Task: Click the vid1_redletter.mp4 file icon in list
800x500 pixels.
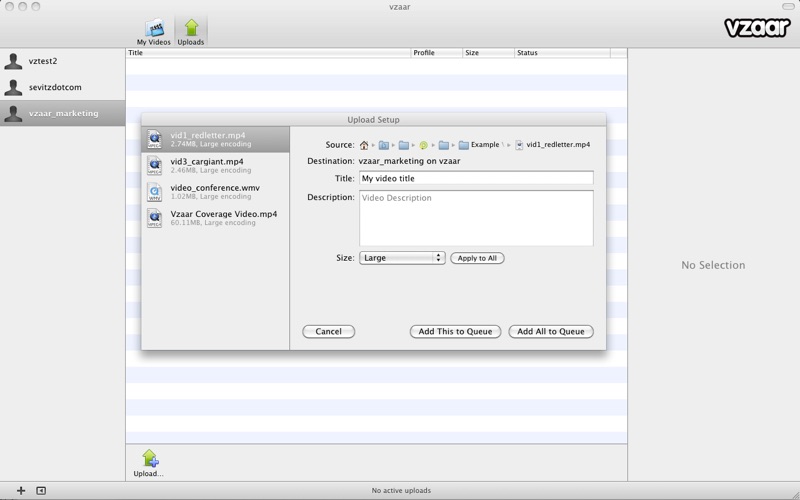Action: pos(155,139)
